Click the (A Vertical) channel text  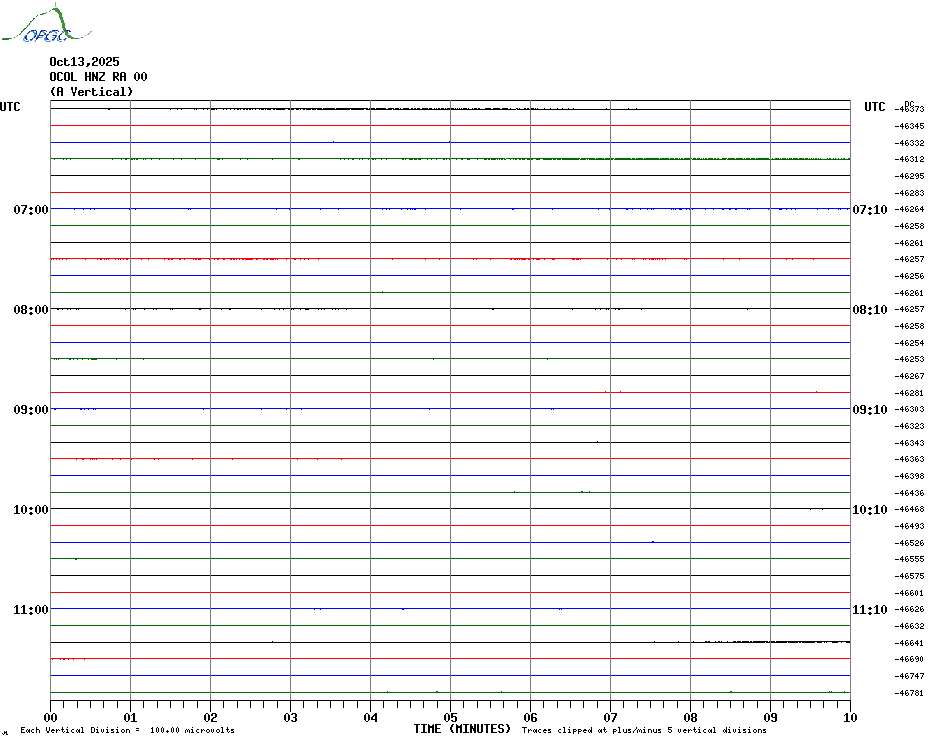click(91, 92)
